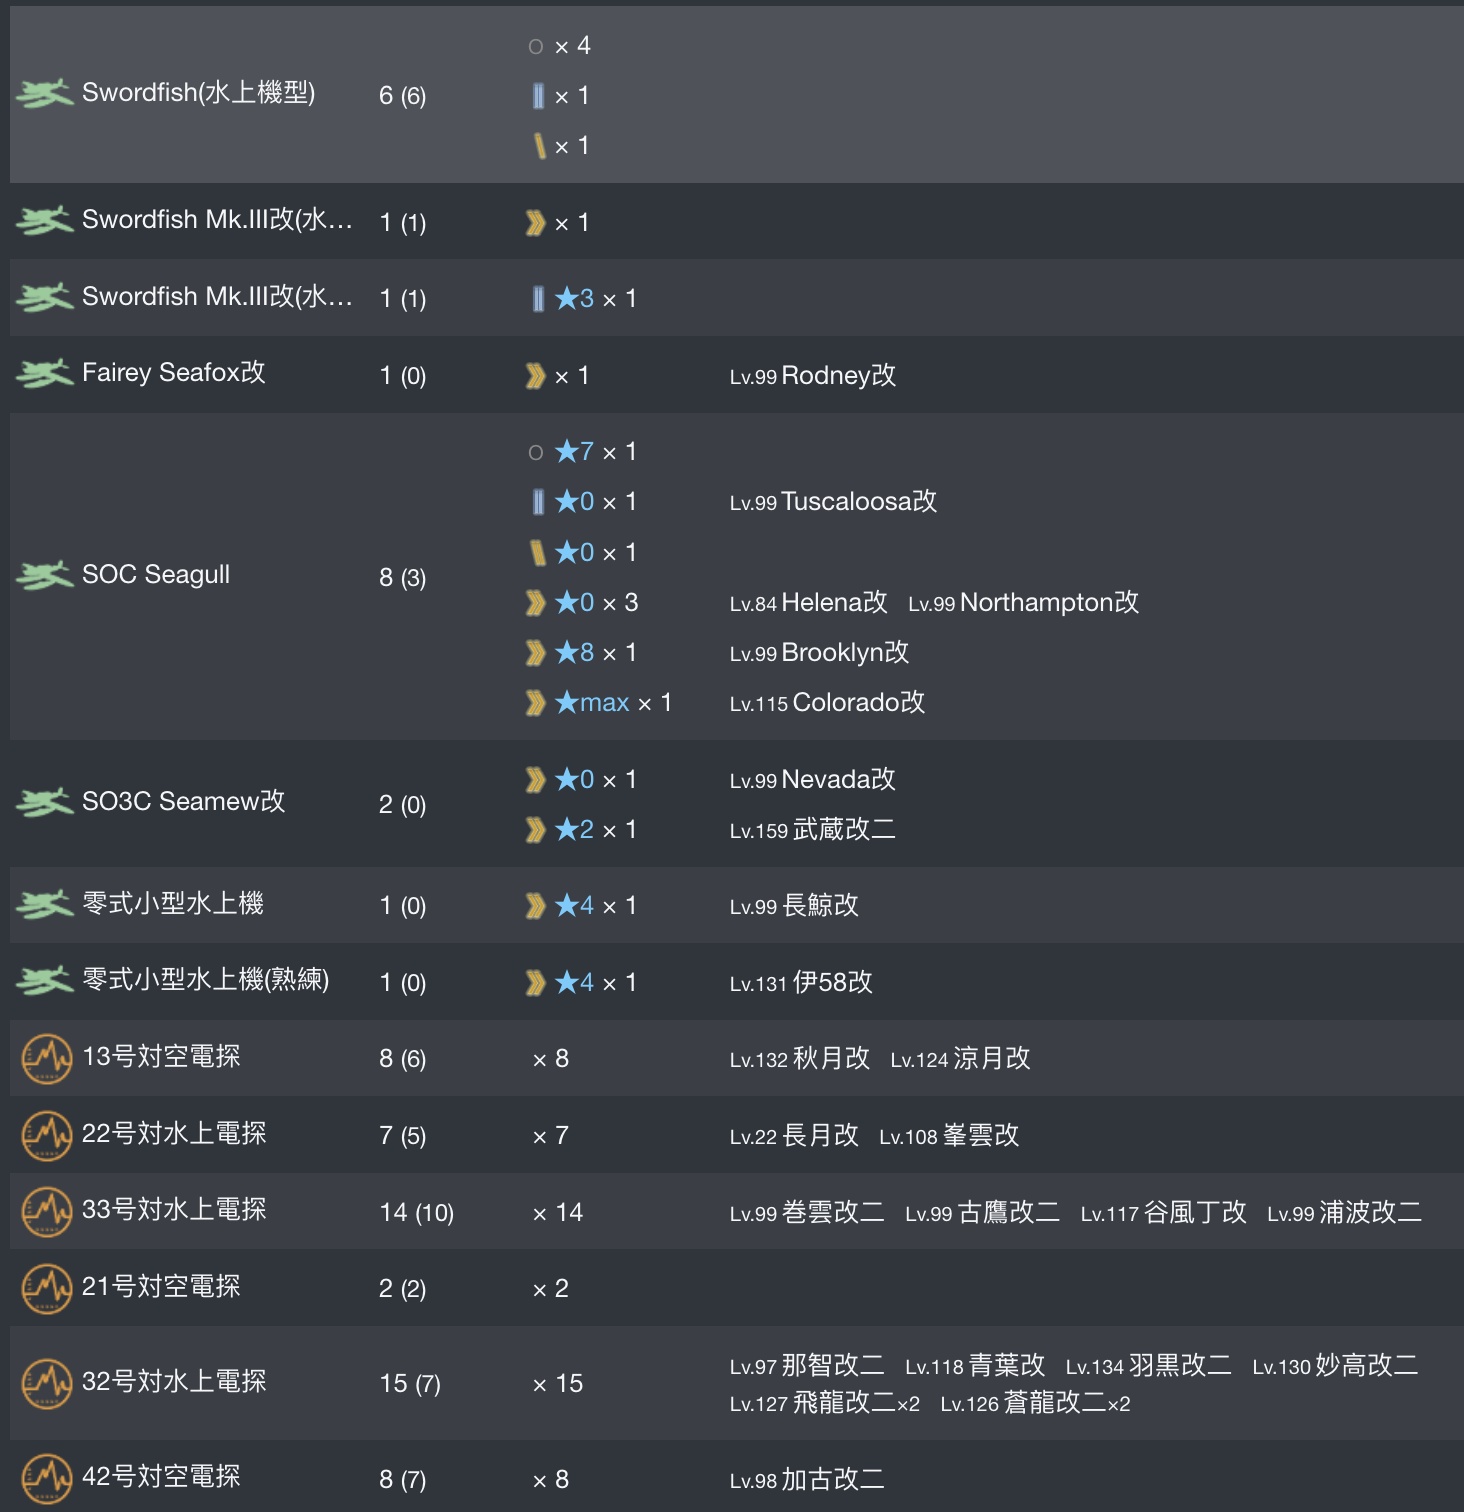Select ship Lv.134 羽黒改二
1464x1512 pixels.
pyautogui.click(x=1148, y=1366)
